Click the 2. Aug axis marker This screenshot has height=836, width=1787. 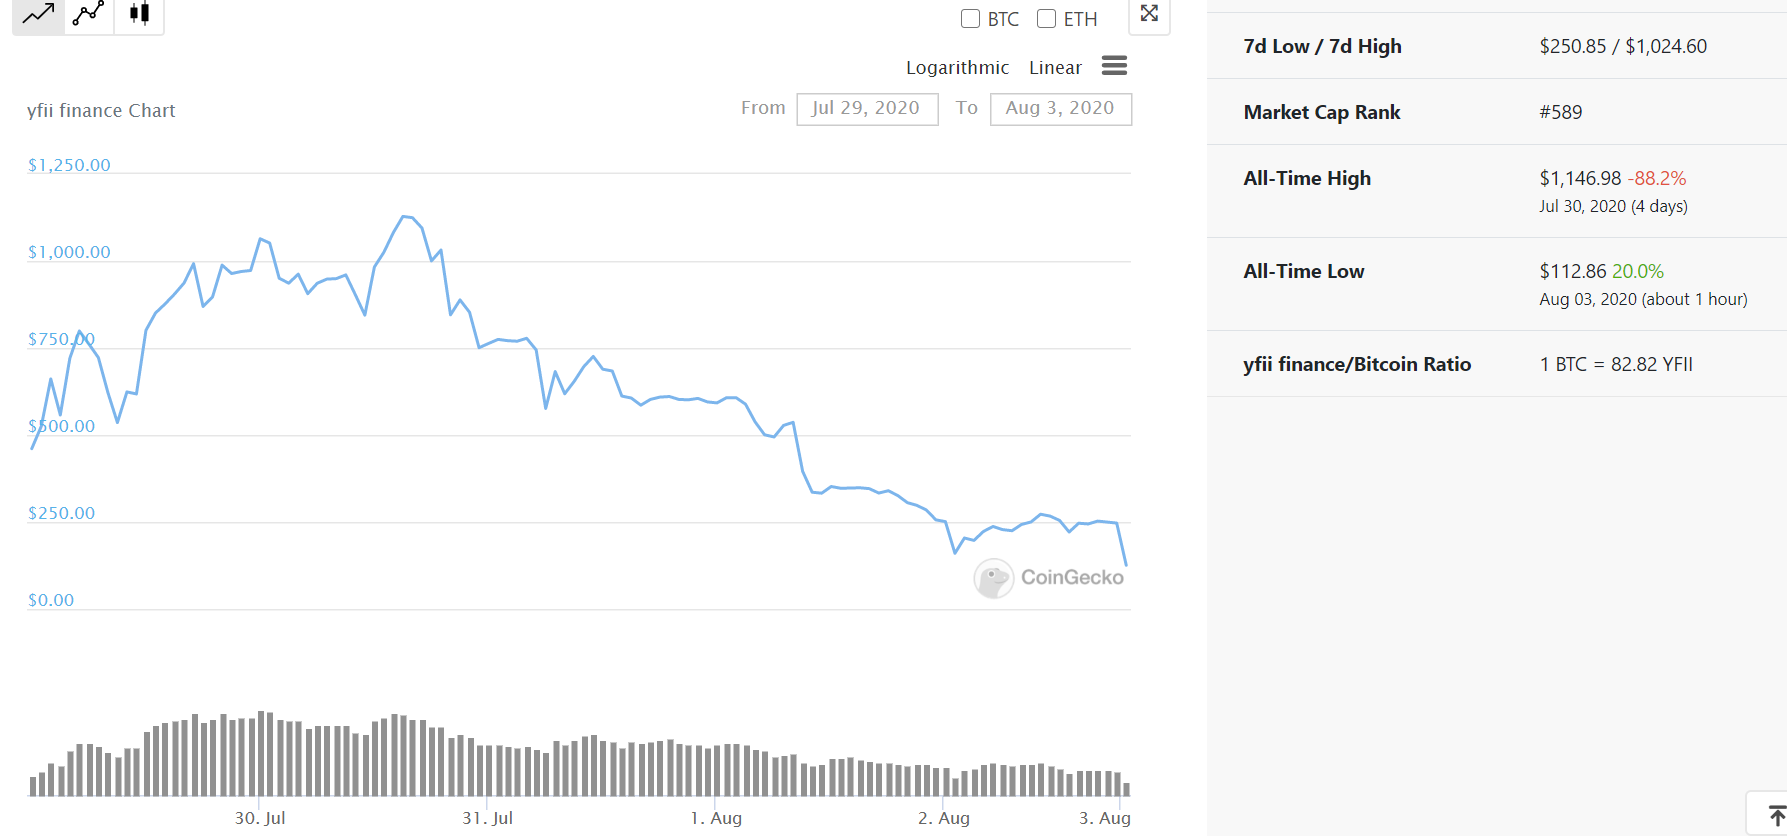pos(944,818)
